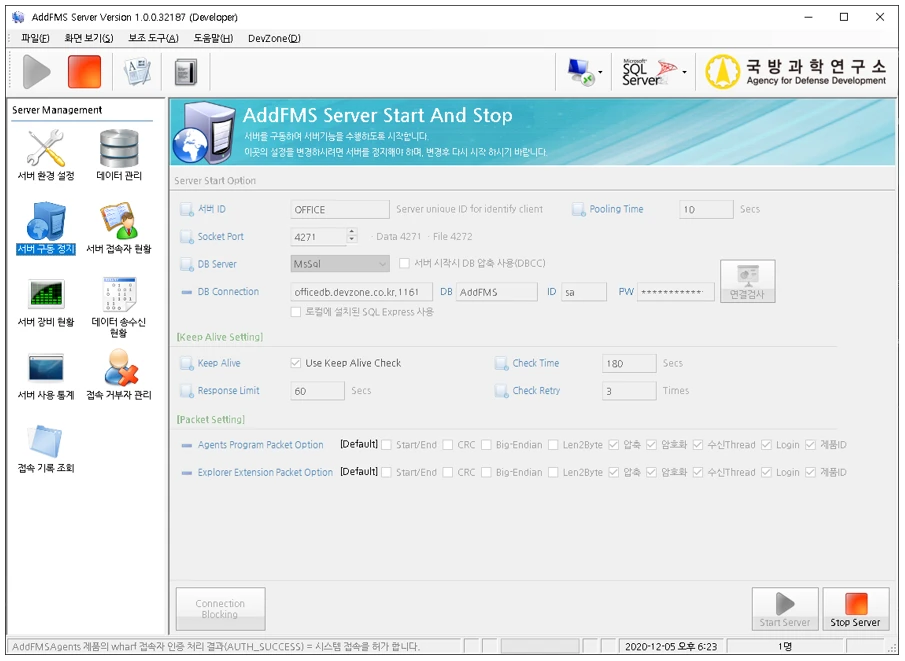
Task: Click the Pooling Time label icon
Action: coord(578,209)
